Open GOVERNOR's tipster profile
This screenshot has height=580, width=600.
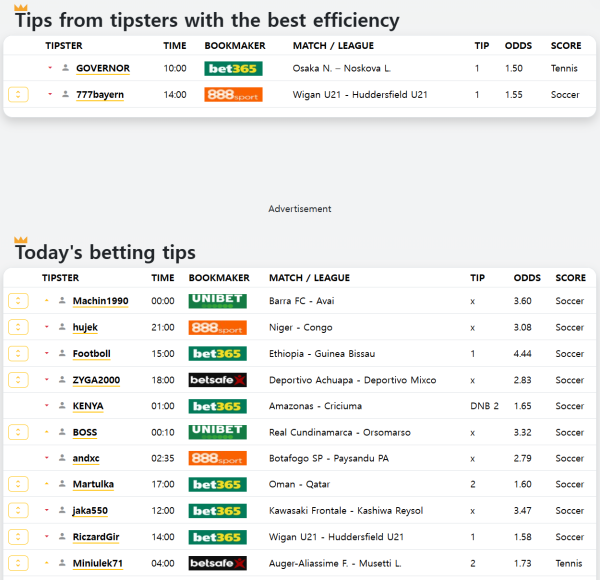[x=103, y=68]
